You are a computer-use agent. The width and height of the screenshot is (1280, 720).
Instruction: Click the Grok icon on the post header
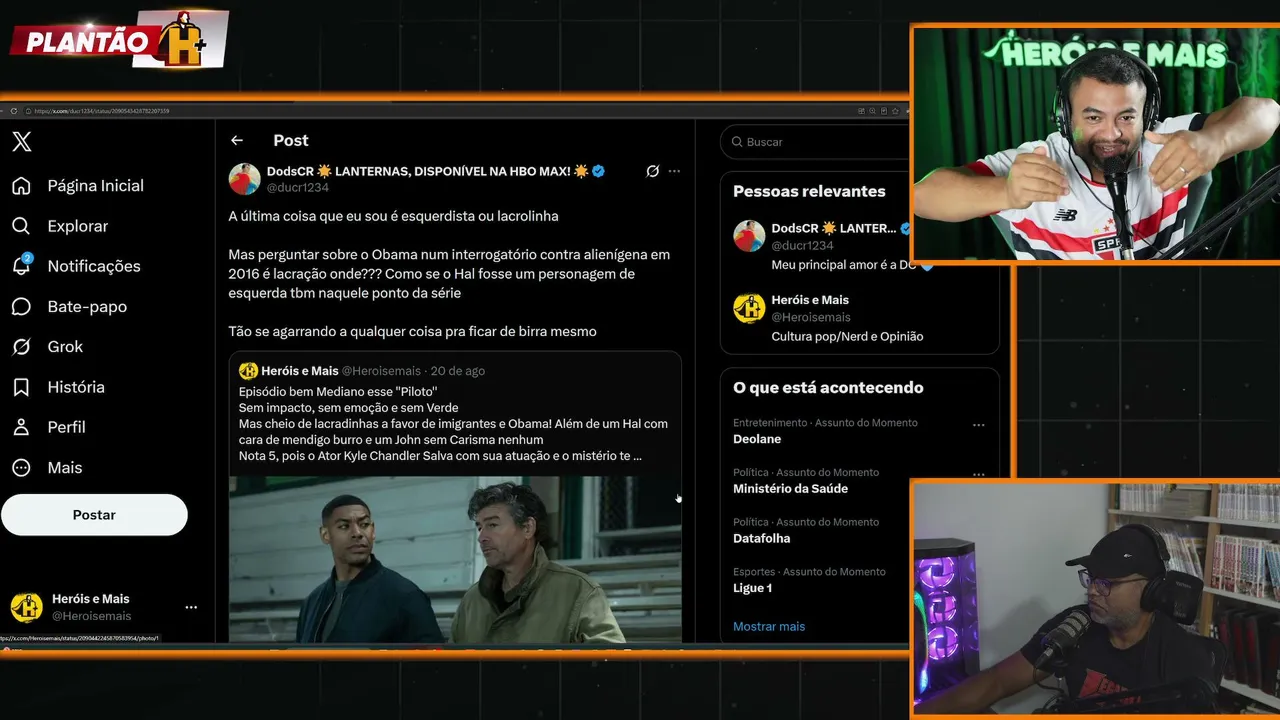point(652,171)
